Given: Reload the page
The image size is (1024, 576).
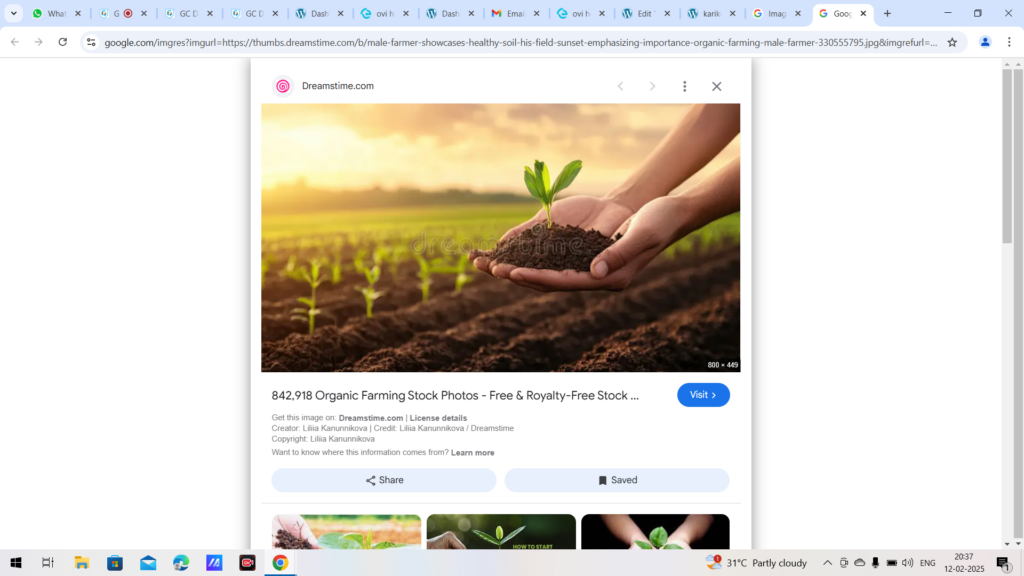Looking at the screenshot, I should (63, 42).
